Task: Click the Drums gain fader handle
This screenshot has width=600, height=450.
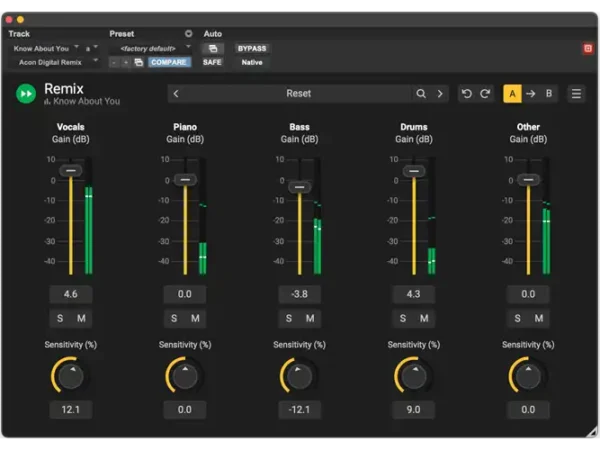Action: 414,171
